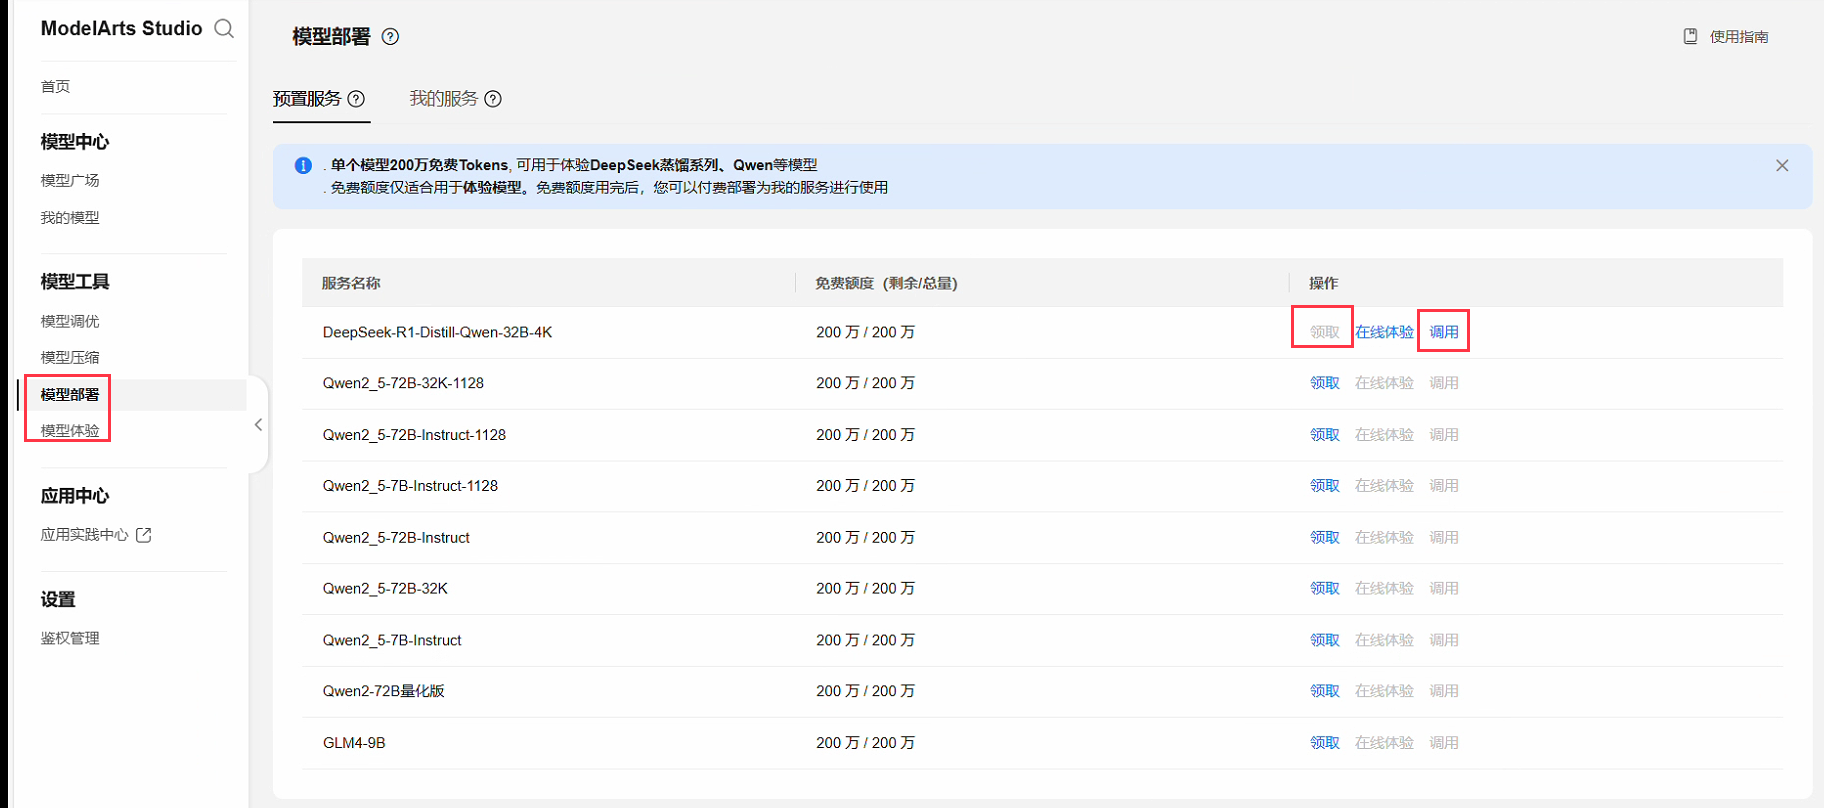Click 在线体验 for Qwen2_5-72B-Instruct
This screenshot has height=808, width=1824.
click(1384, 538)
